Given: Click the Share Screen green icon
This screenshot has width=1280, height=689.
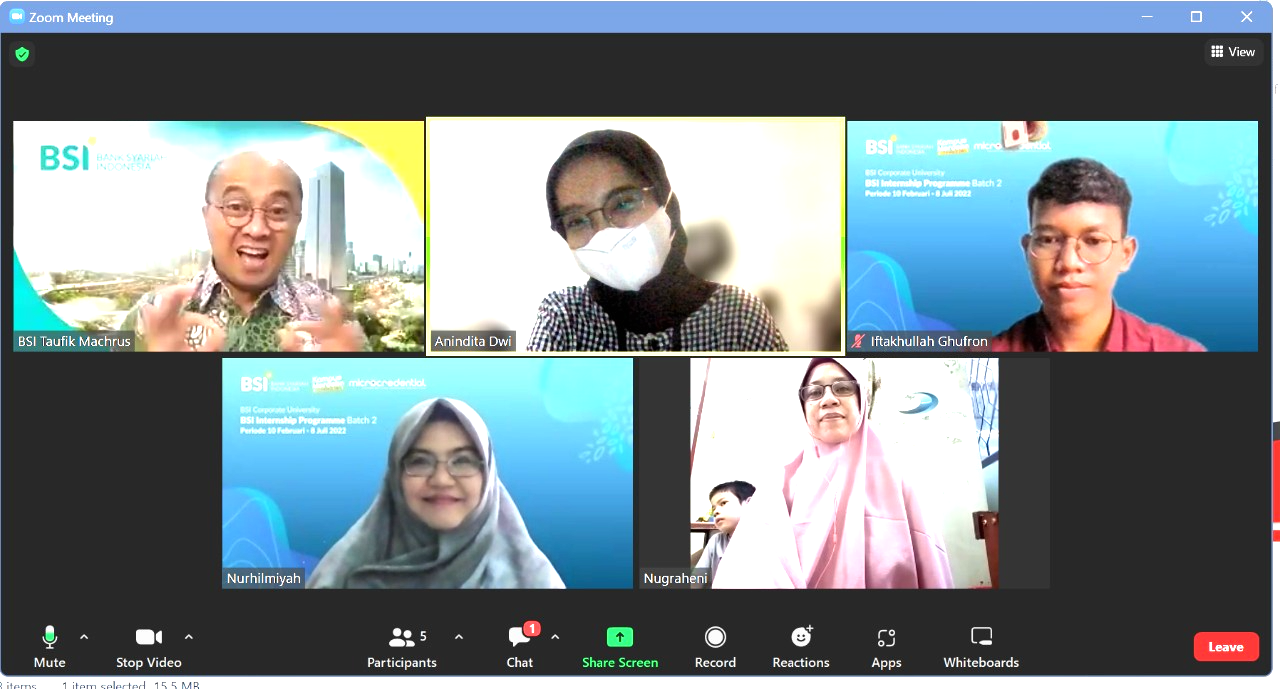Looking at the screenshot, I should point(620,638).
